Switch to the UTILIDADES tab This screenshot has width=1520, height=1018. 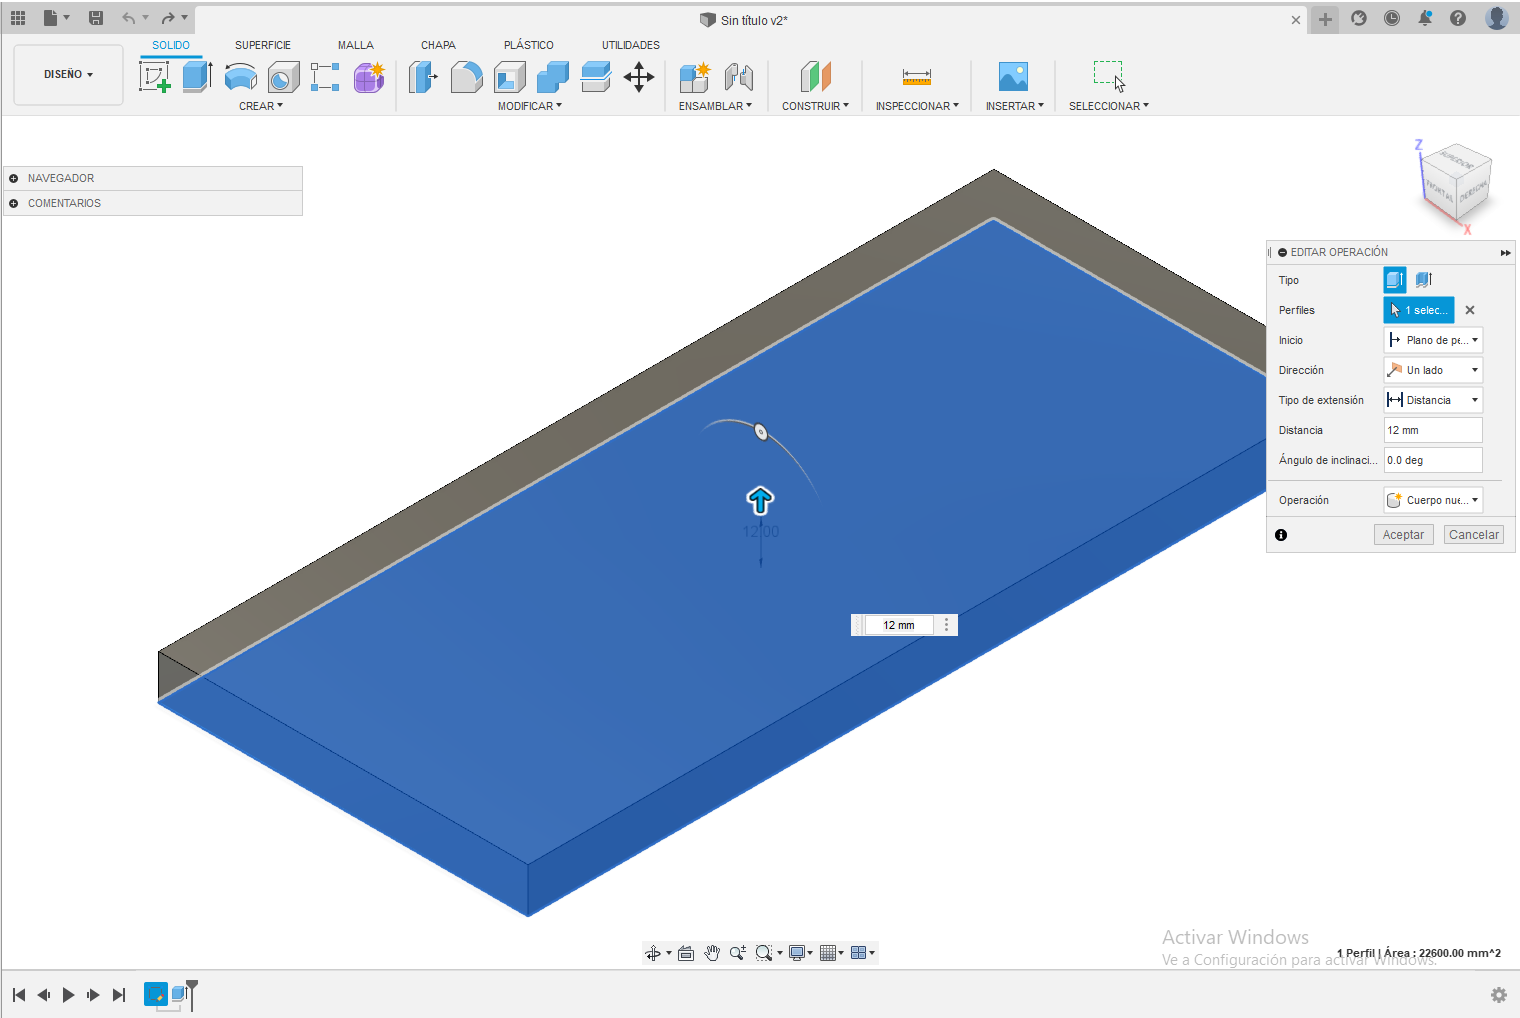(x=631, y=45)
